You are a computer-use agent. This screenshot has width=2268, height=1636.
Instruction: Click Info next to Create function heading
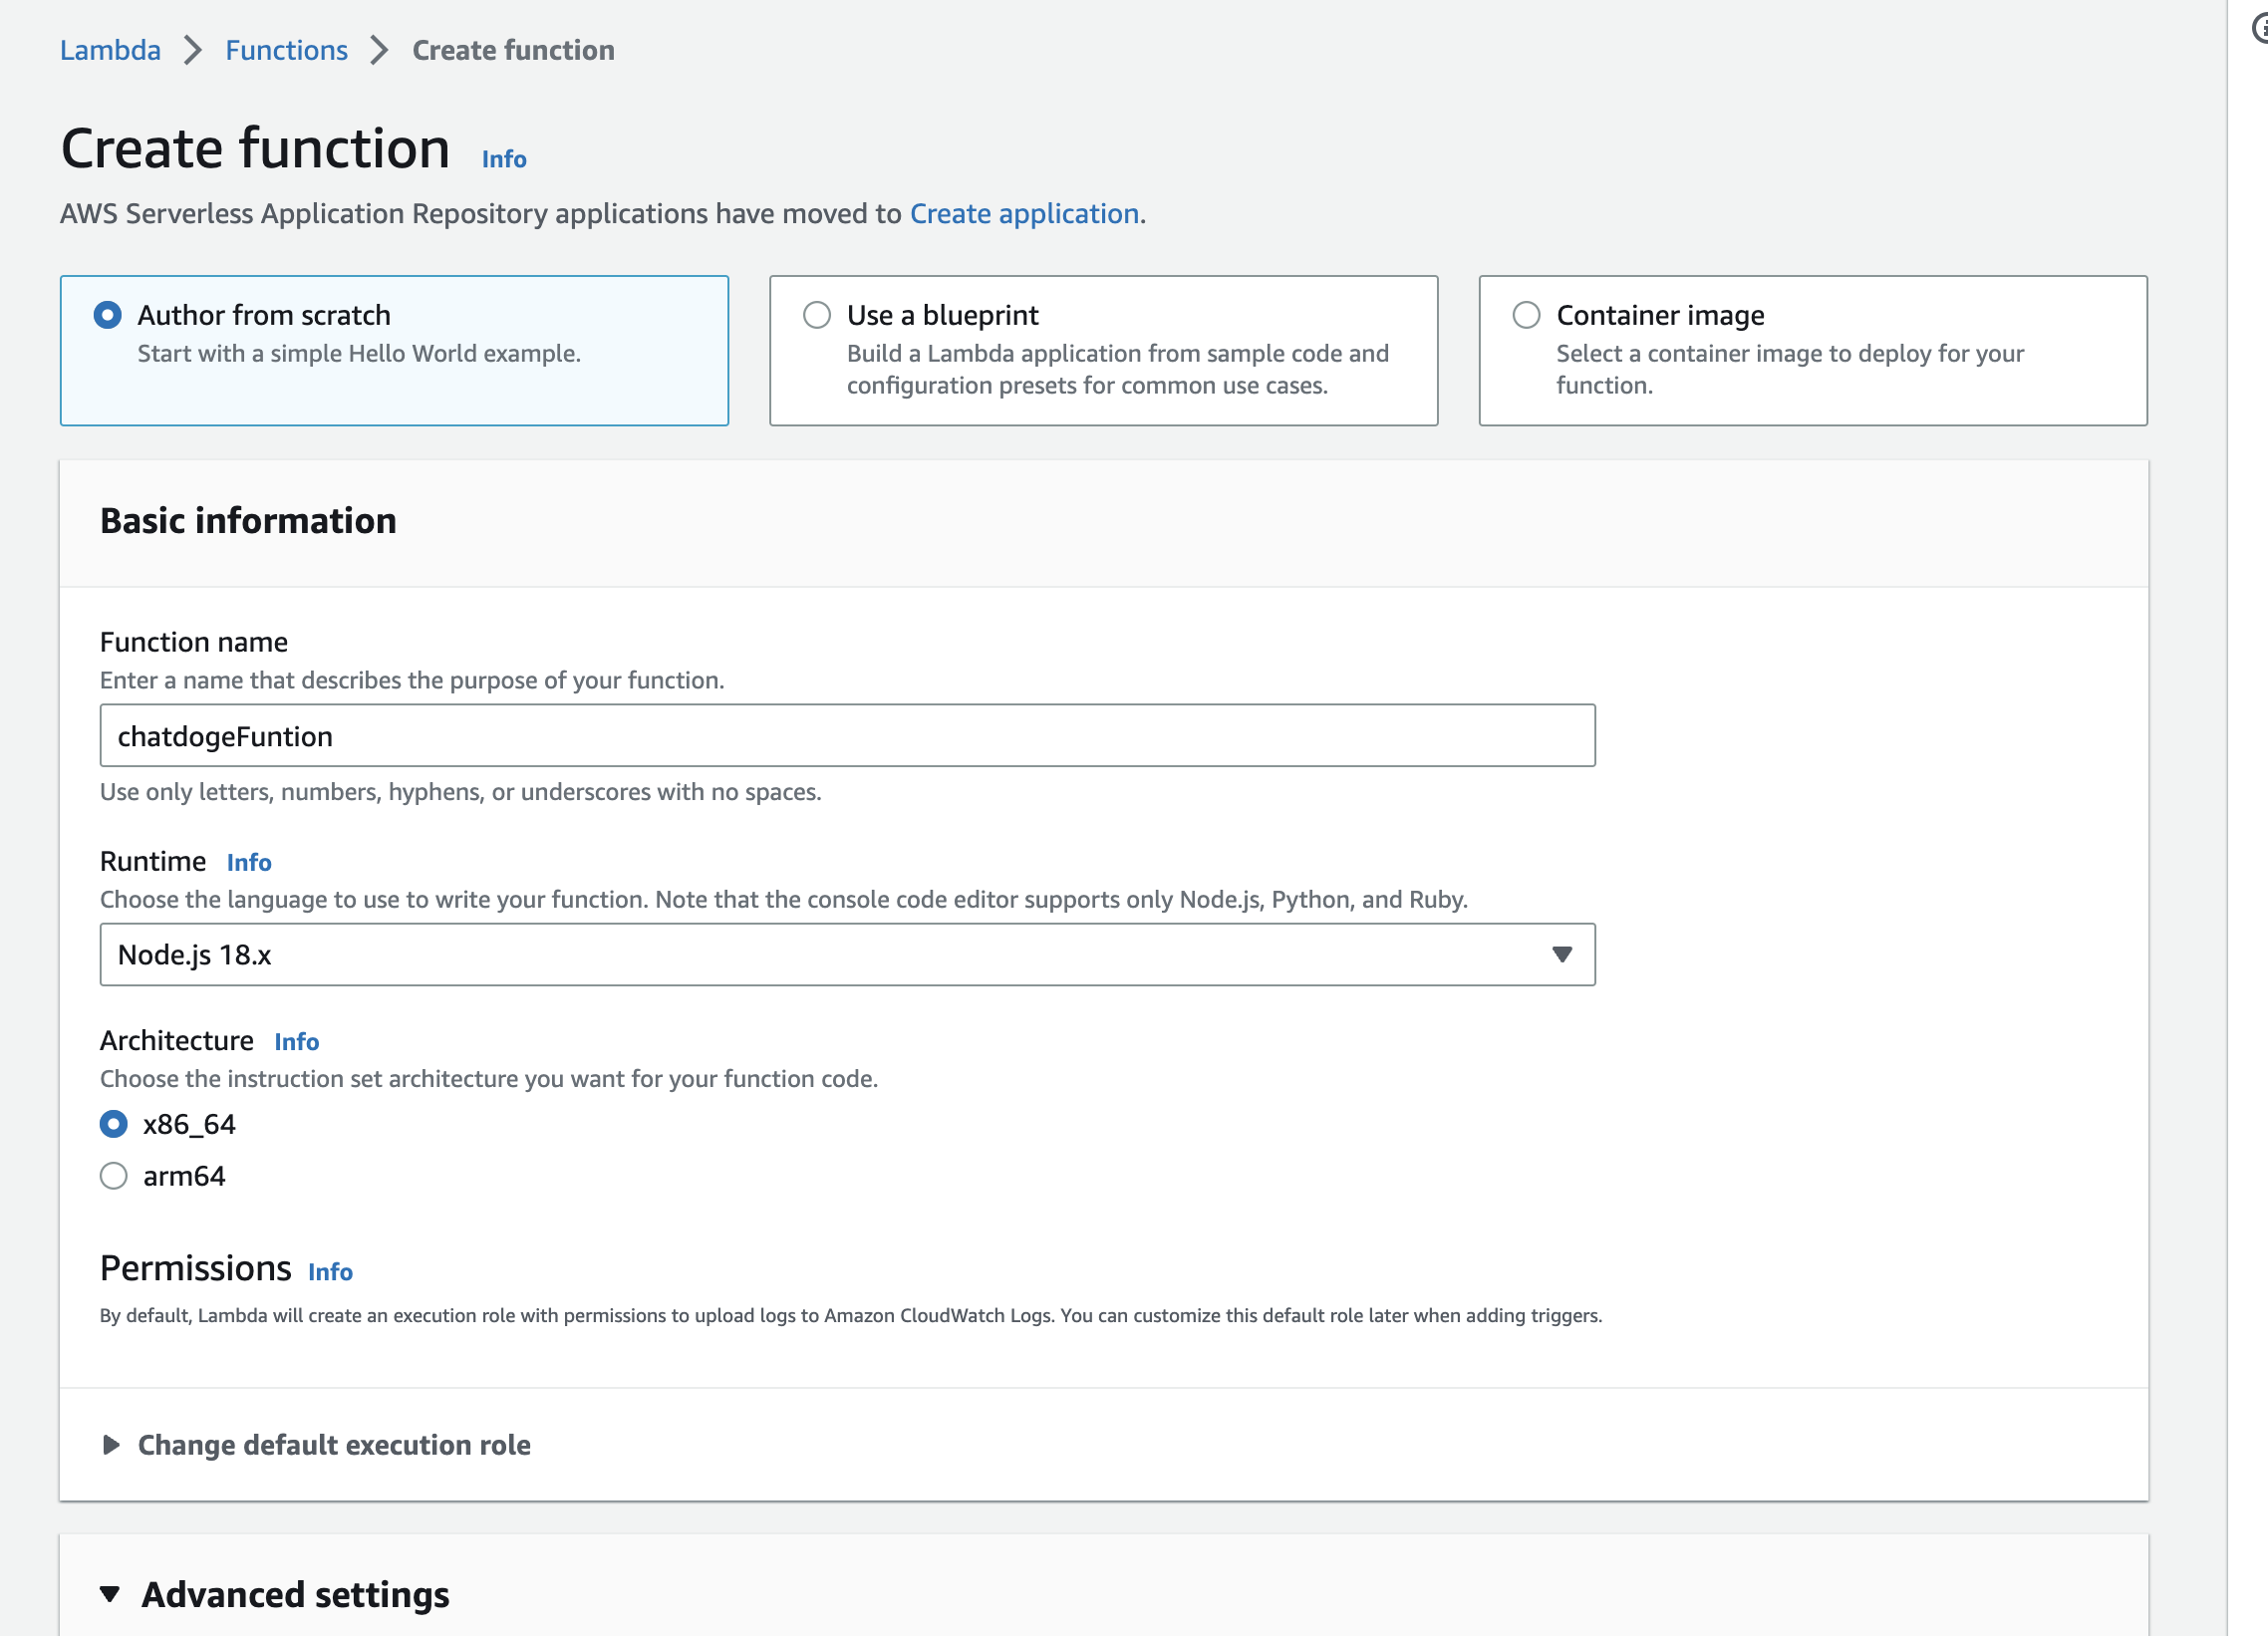click(x=503, y=159)
